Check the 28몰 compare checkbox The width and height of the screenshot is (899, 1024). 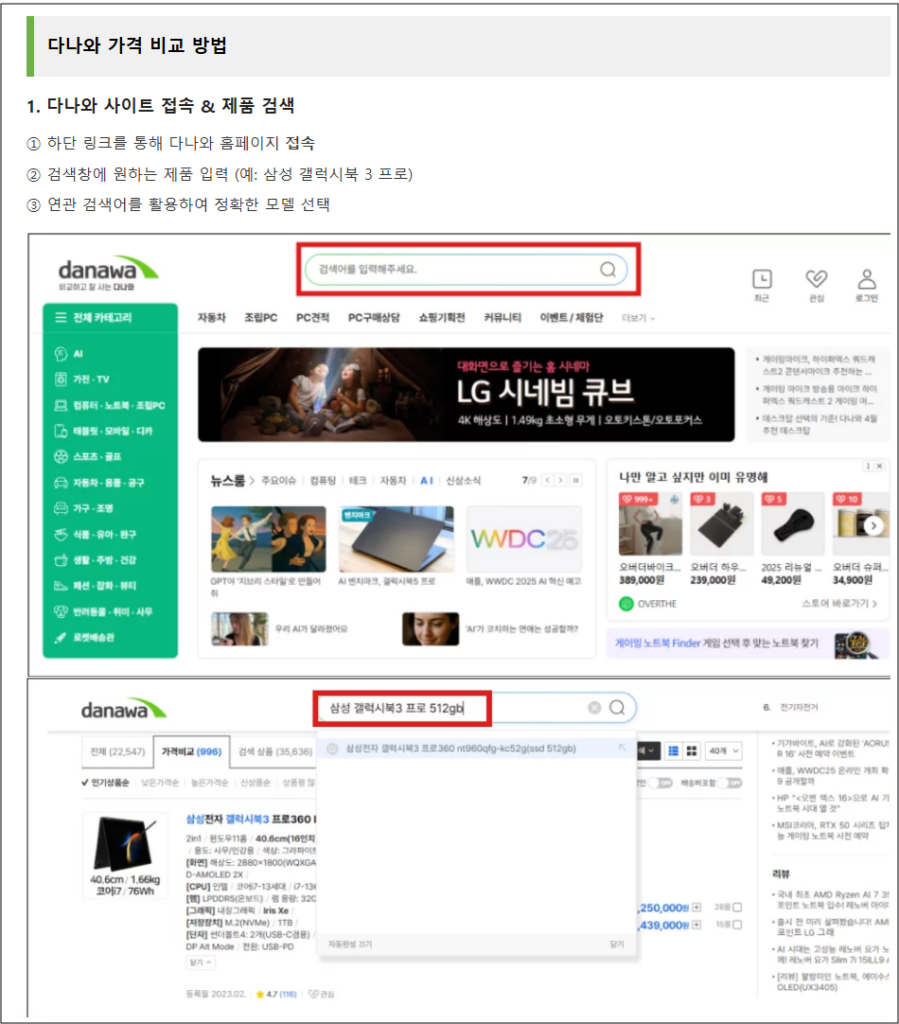tap(737, 907)
